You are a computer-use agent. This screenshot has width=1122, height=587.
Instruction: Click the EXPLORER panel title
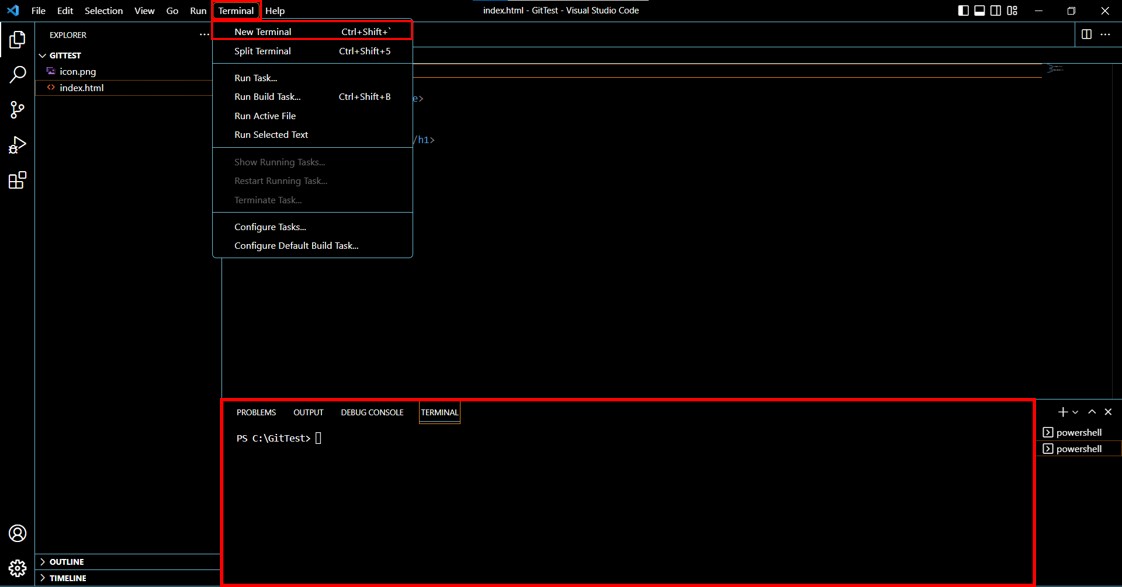pos(68,35)
